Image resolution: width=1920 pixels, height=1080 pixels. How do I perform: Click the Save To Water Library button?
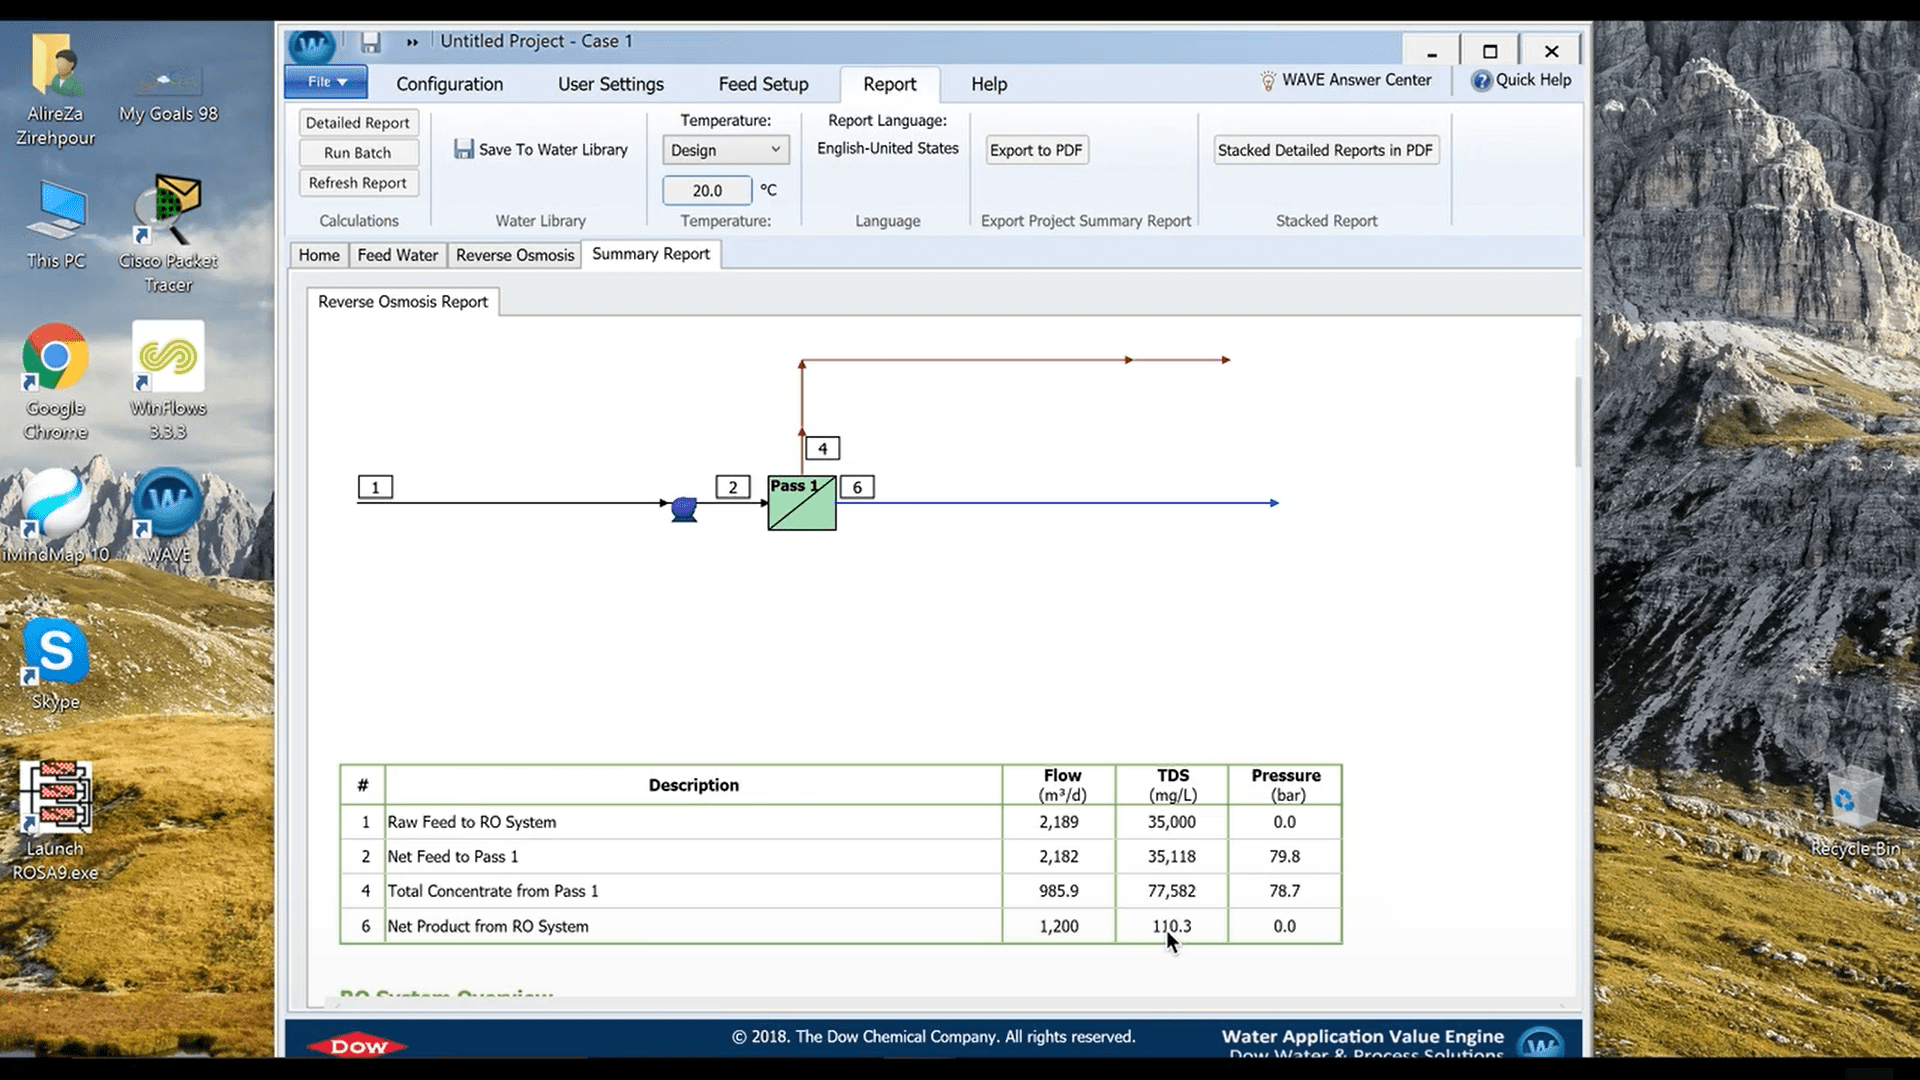coord(541,150)
